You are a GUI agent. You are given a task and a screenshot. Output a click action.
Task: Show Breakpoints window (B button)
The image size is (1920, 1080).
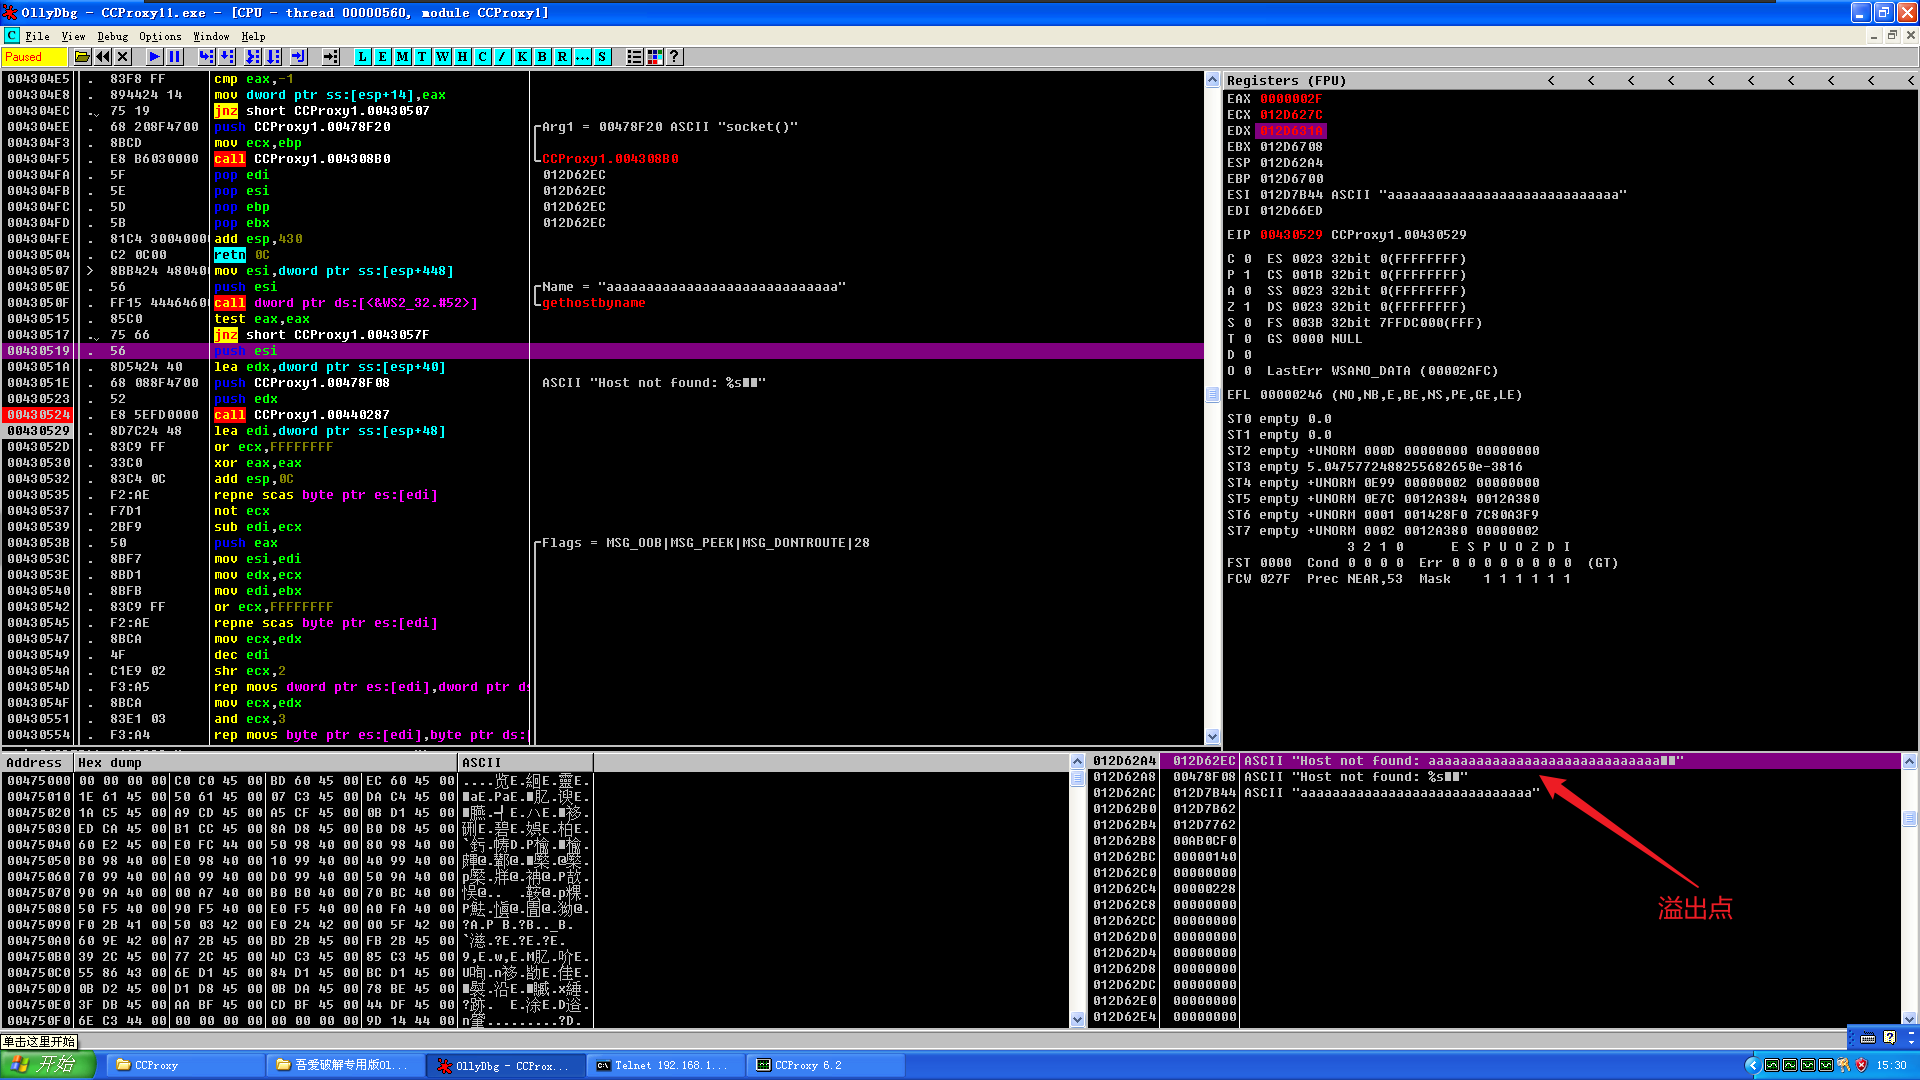[542, 57]
